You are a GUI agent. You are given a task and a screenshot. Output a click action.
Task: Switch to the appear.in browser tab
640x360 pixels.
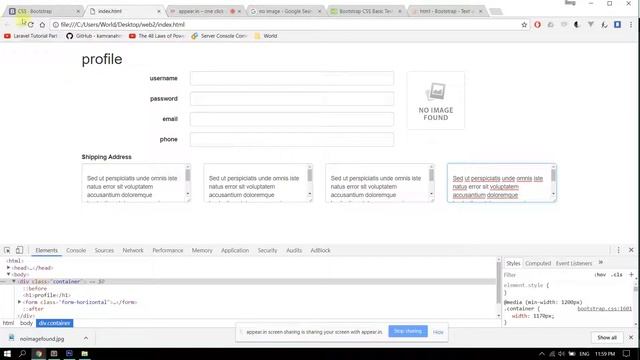point(204,11)
